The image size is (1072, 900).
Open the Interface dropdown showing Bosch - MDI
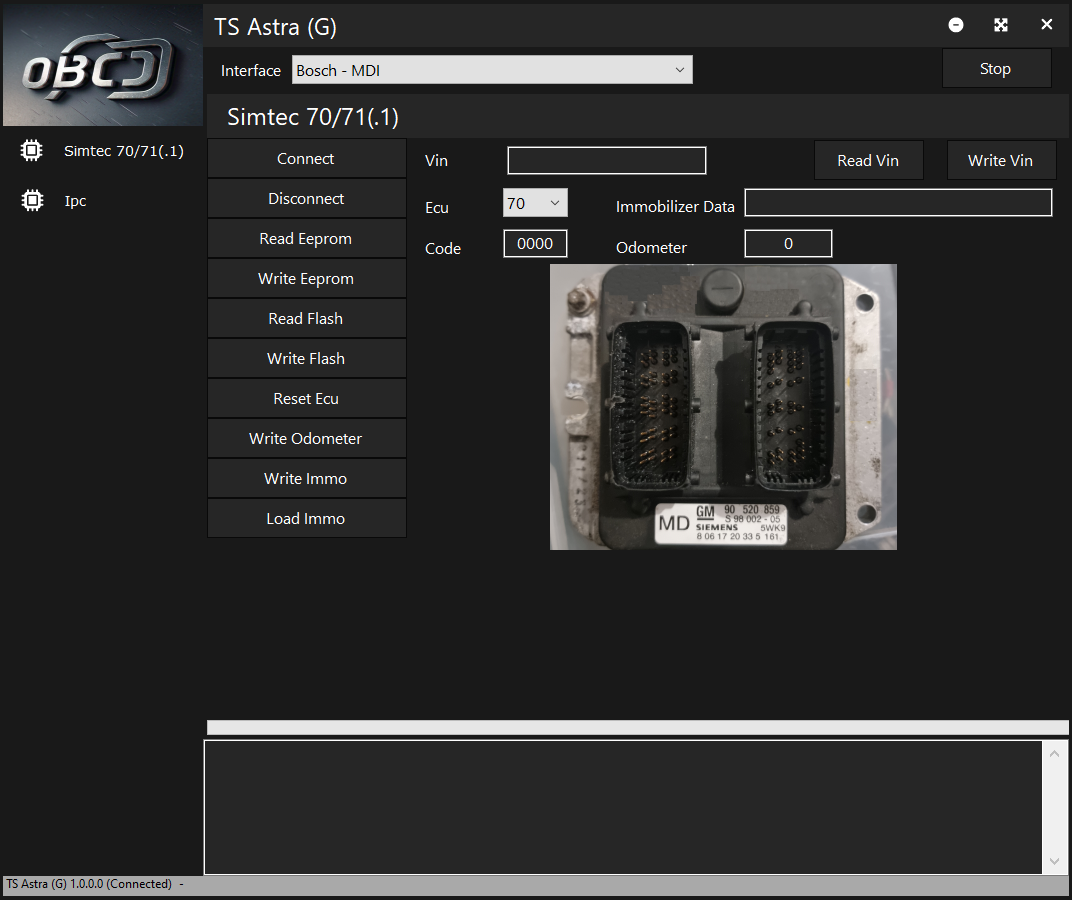(x=492, y=70)
